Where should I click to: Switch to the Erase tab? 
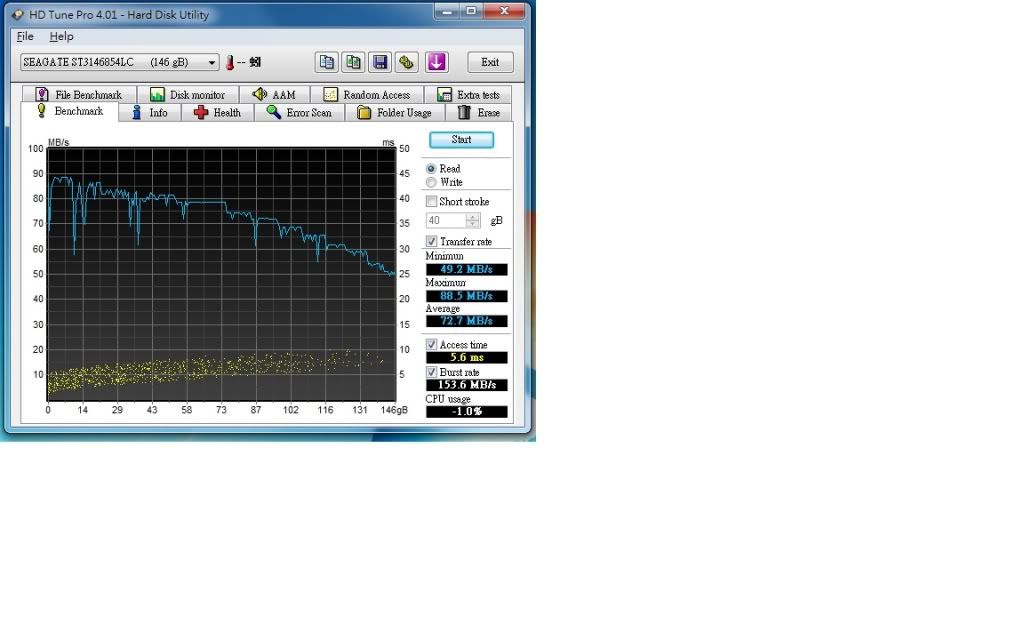pyautogui.click(x=479, y=113)
